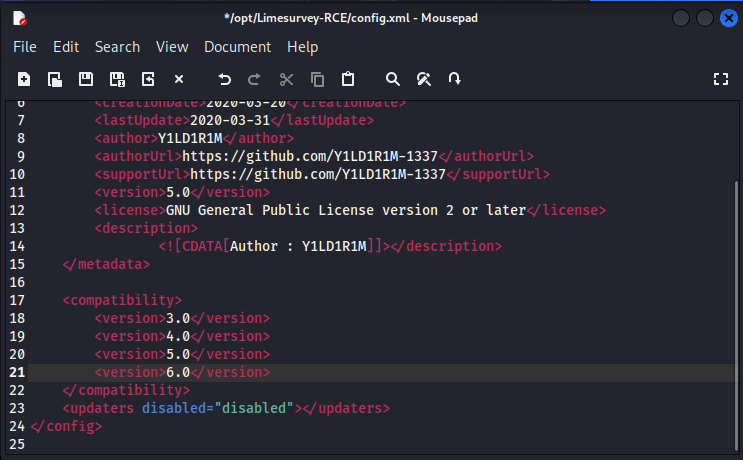743x460 pixels.
Task: Click the Paste clipboard icon
Action: coord(348,79)
